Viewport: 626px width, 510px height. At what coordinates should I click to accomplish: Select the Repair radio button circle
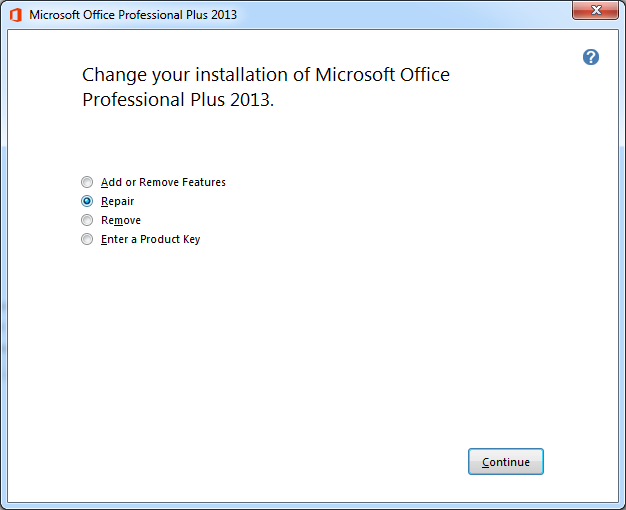87,201
